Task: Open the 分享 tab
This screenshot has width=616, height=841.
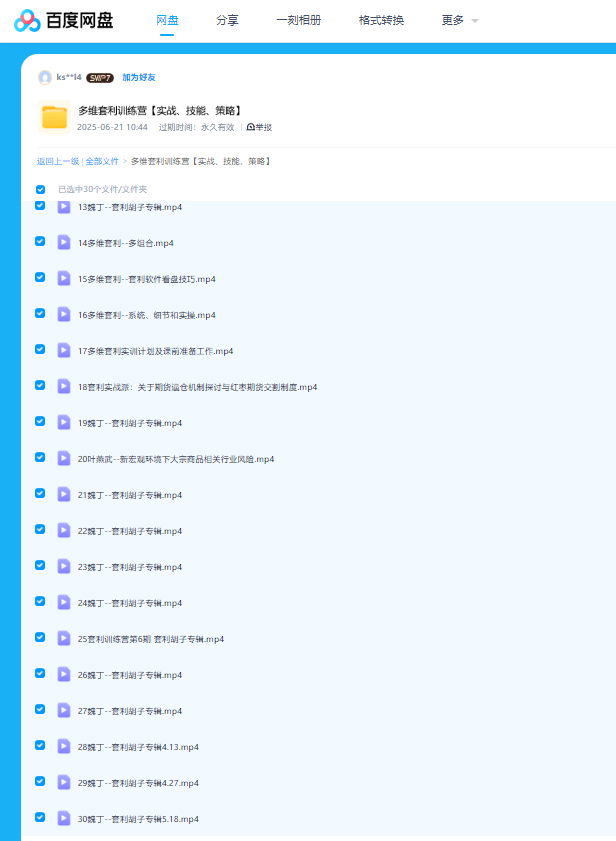Action: pos(227,20)
